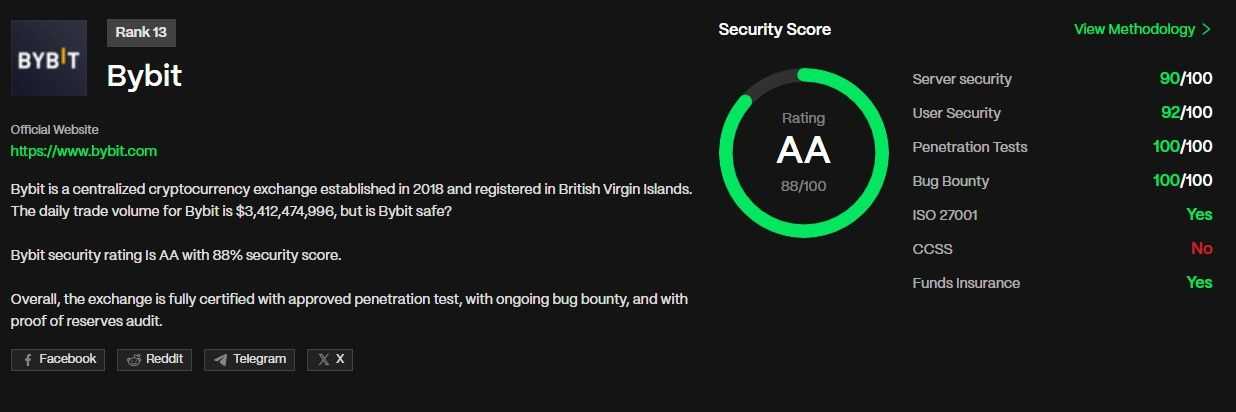1236x412 pixels.
Task: Click the Security Score heading
Action: [x=774, y=29]
